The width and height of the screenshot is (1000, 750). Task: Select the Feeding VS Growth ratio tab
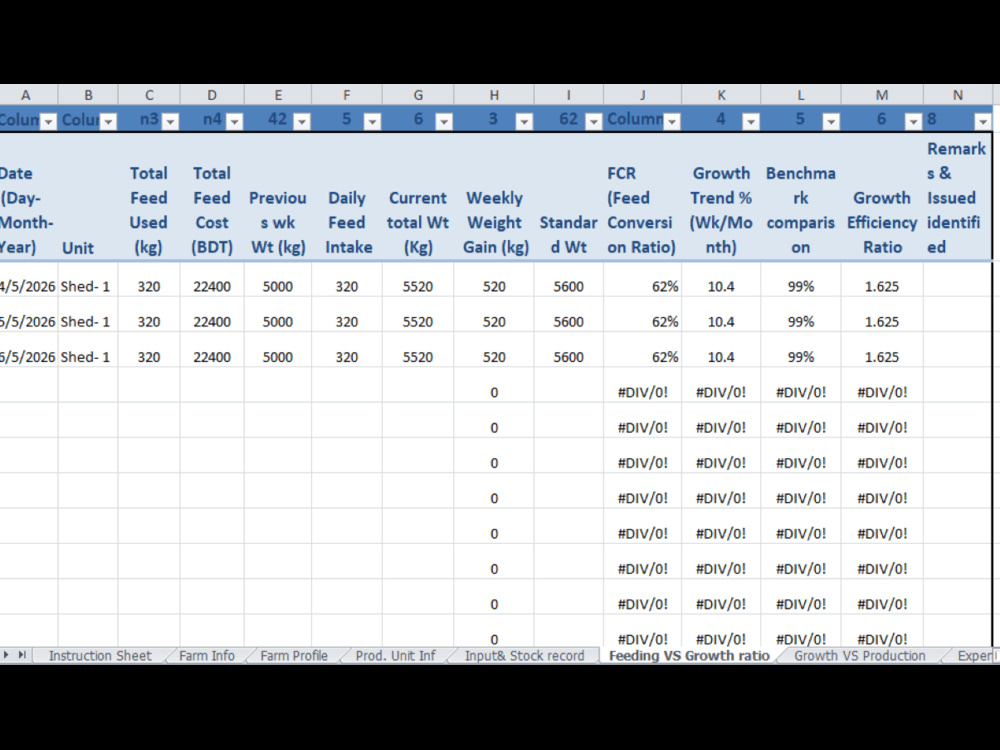(689, 656)
